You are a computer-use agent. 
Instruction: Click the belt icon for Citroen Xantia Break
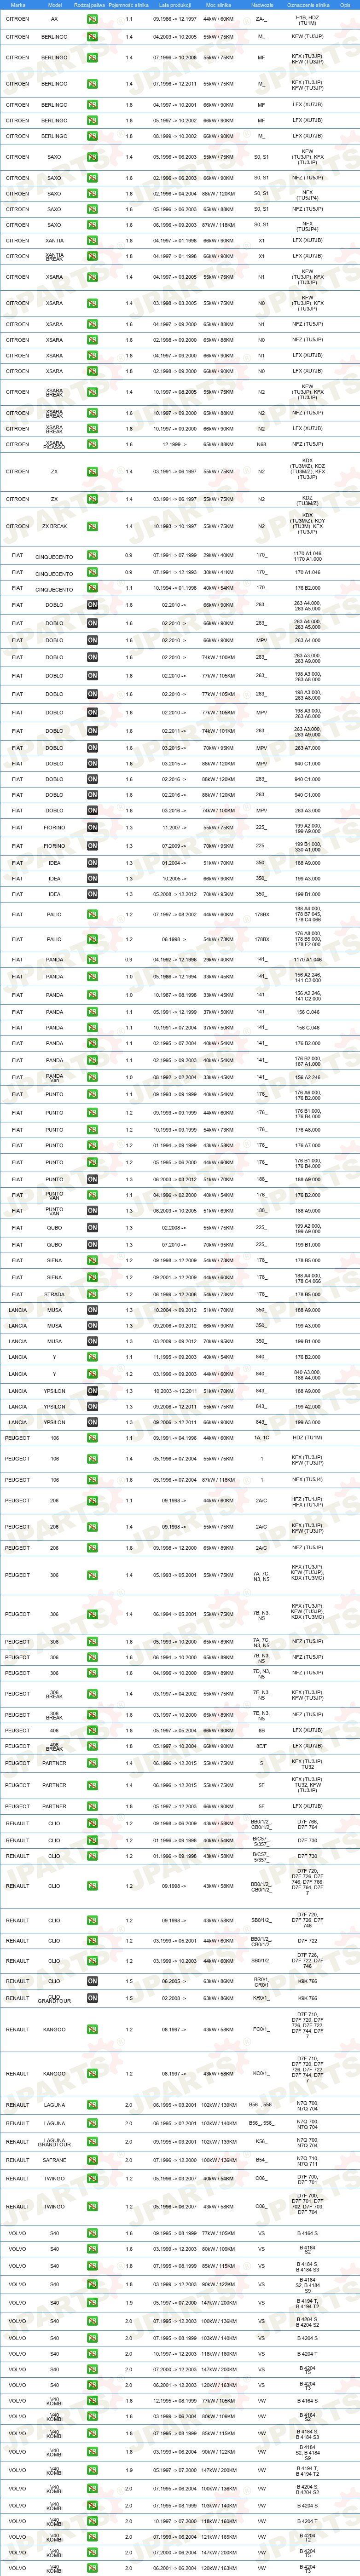click(92, 256)
